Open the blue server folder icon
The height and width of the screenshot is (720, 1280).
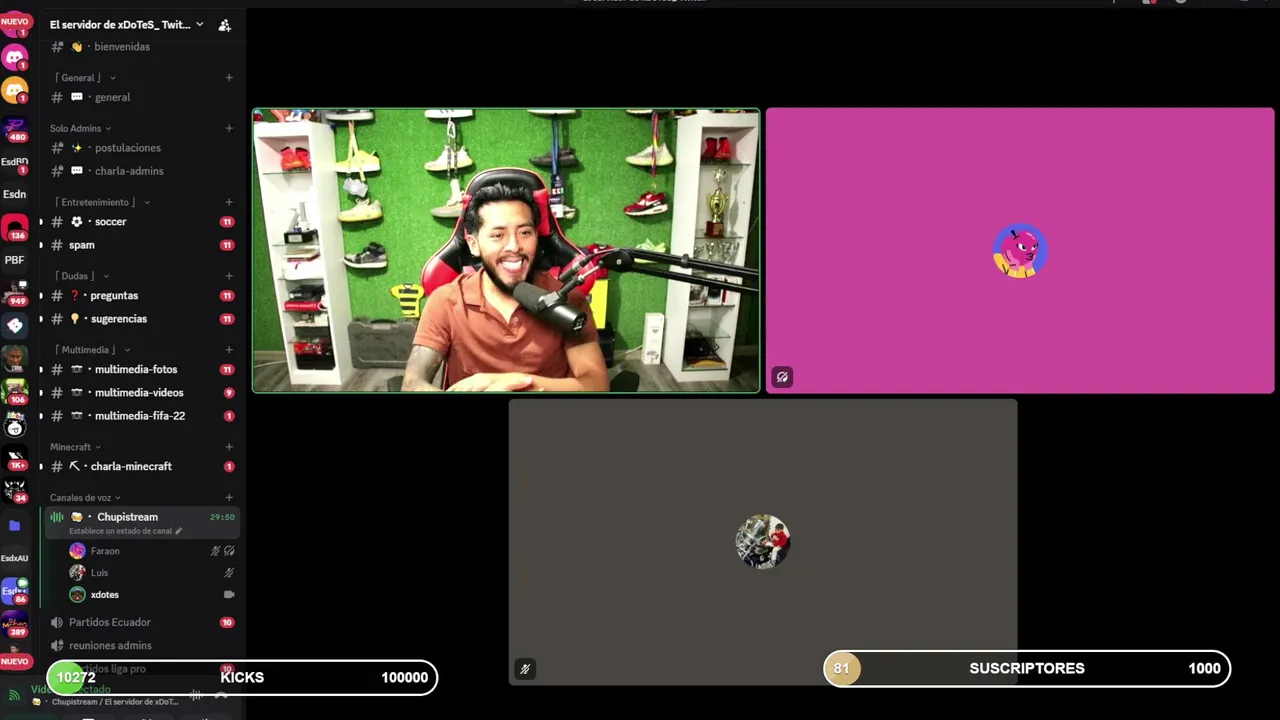(x=15, y=525)
